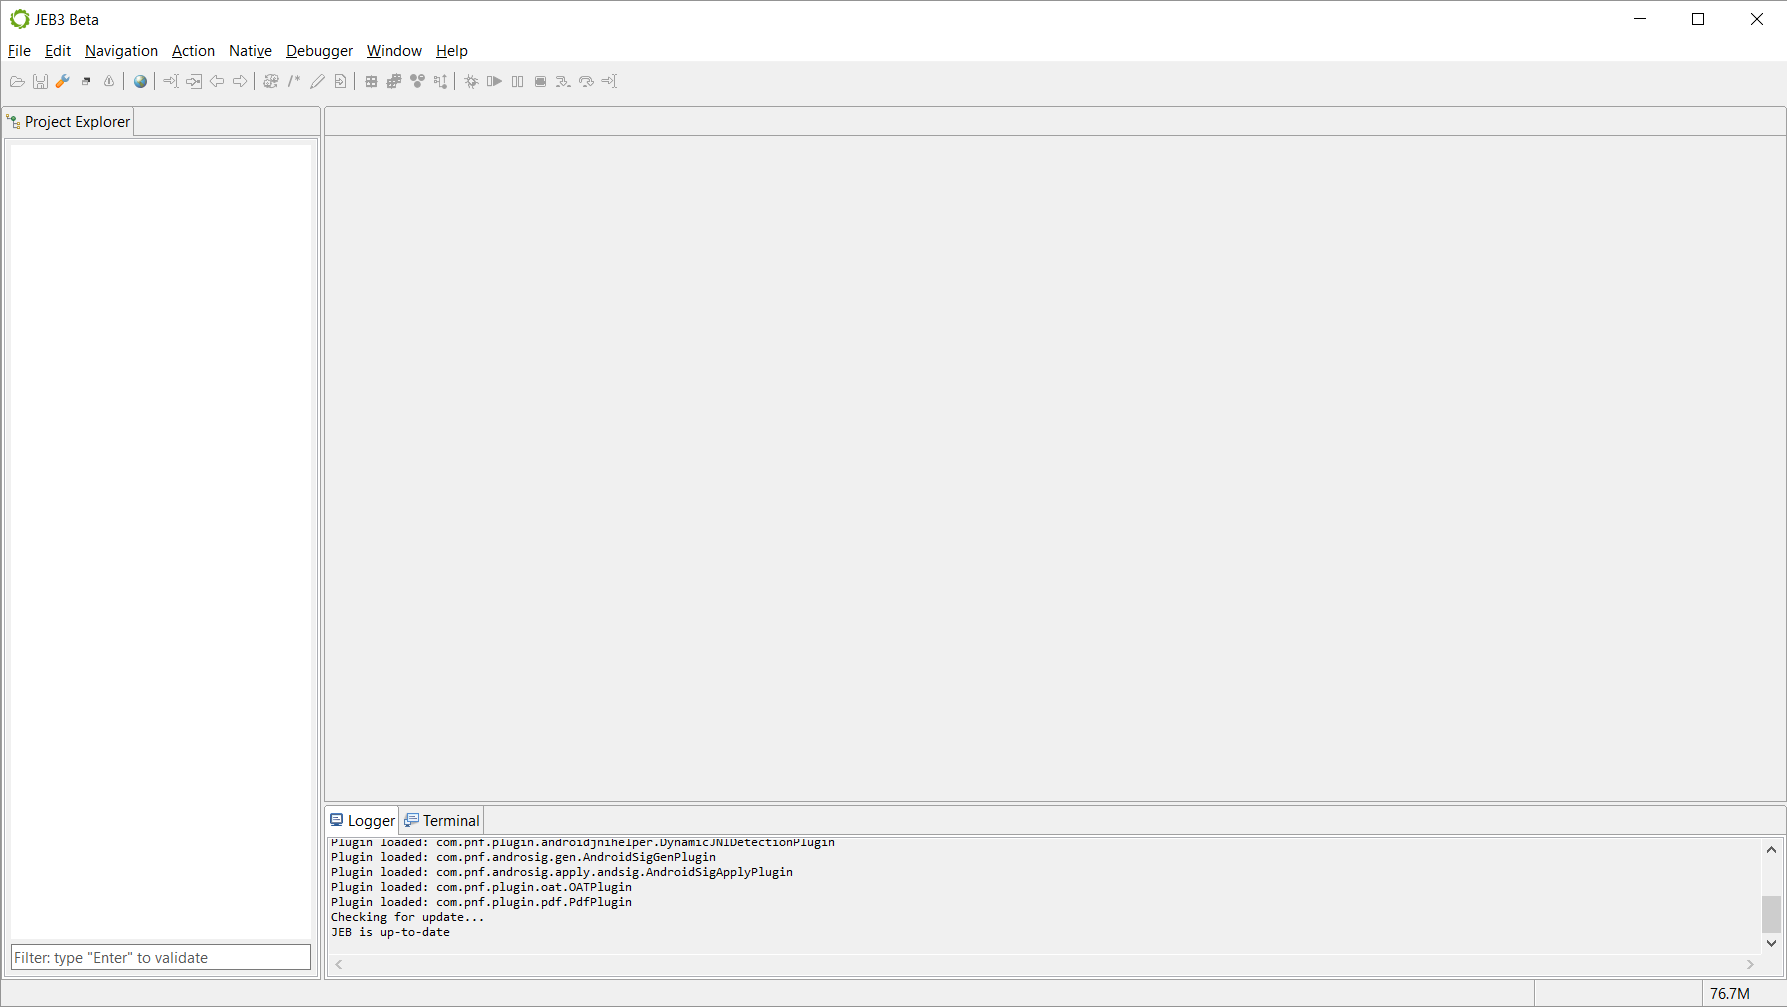This screenshot has height=1007, width=1787.
Task: Navigate forward using the right arrow icon
Action: click(240, 81)
